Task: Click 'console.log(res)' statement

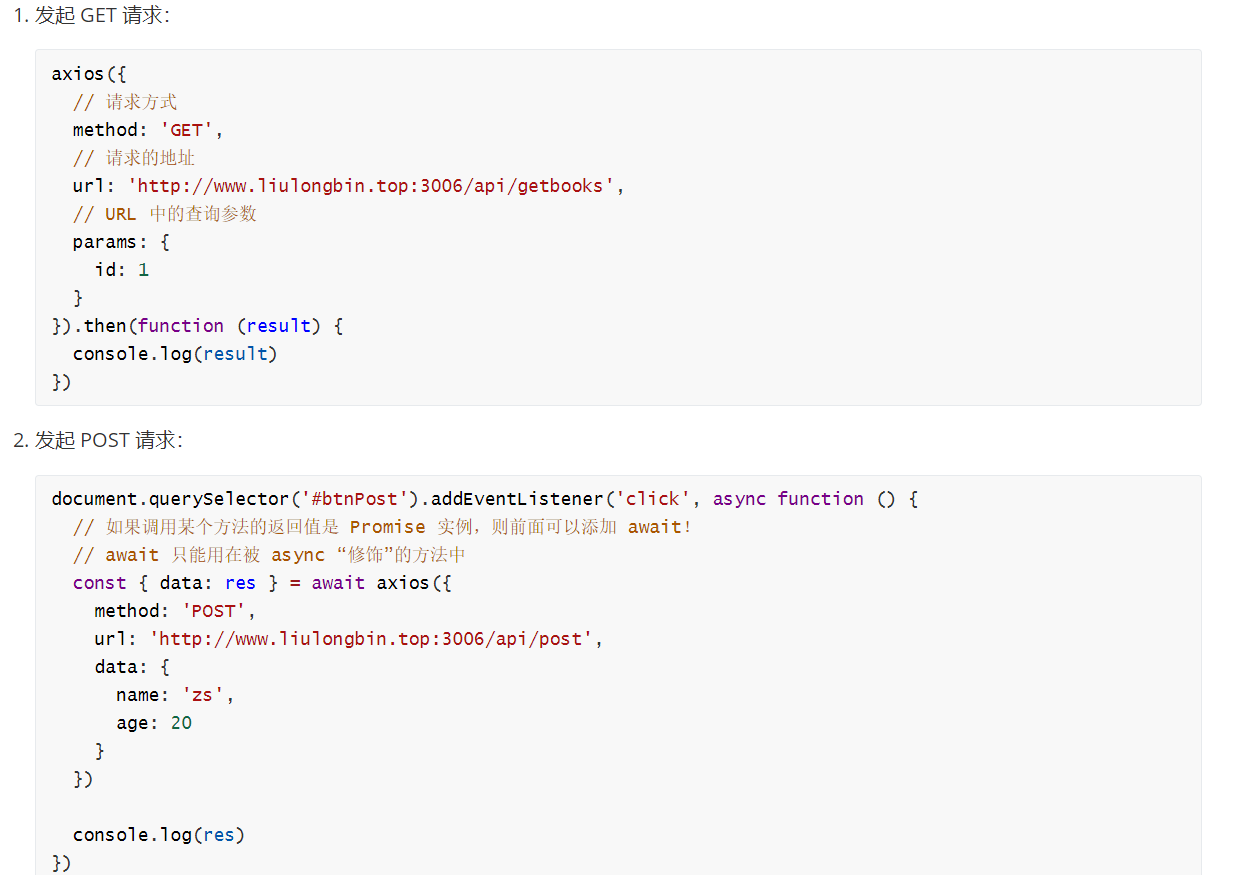Action: (159, 835)
